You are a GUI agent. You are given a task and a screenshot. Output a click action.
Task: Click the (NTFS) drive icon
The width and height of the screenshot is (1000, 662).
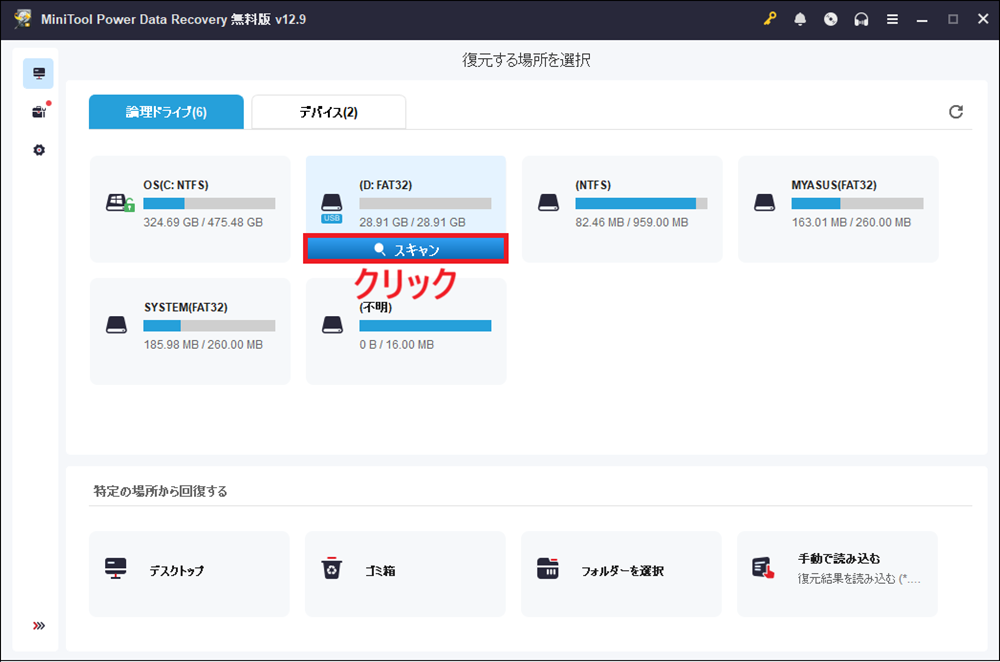click(x=548, y=203)
